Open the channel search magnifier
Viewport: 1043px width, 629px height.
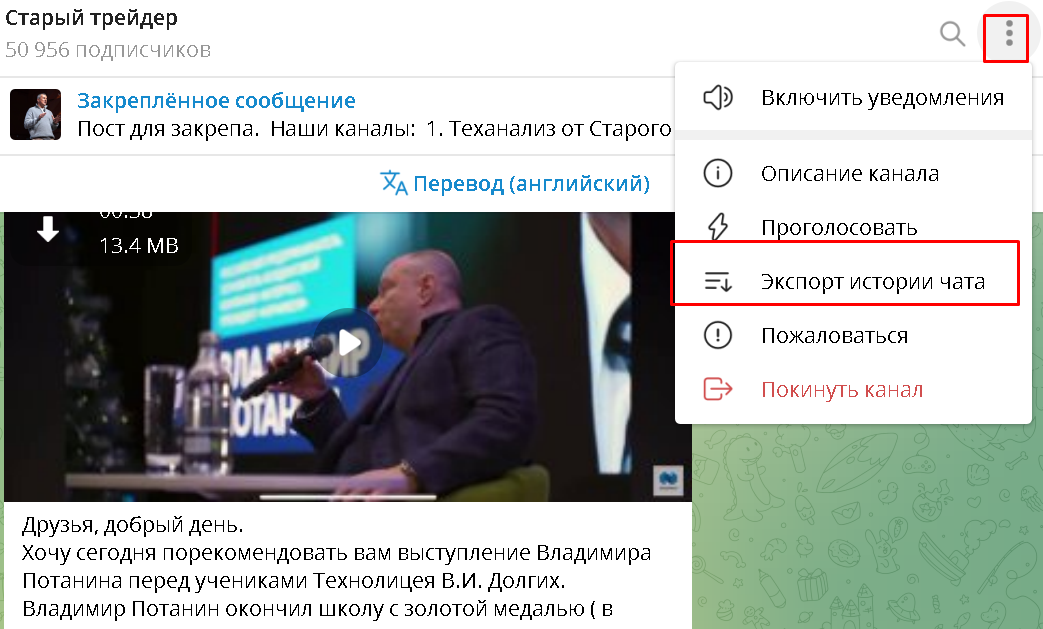[952, 33]
